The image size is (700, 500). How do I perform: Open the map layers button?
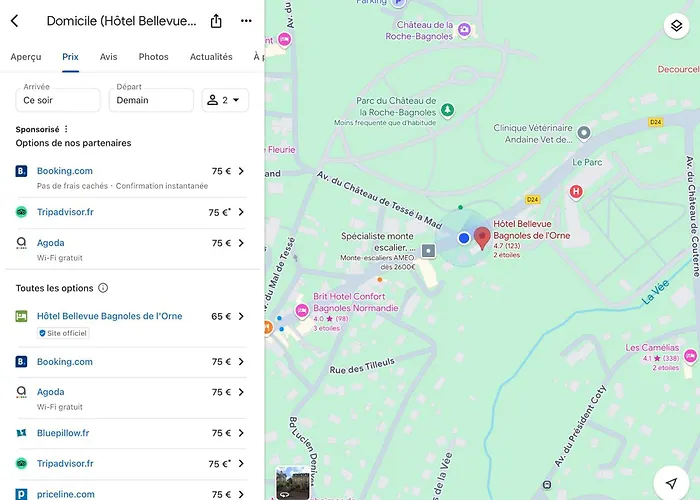tap(676, 26)
